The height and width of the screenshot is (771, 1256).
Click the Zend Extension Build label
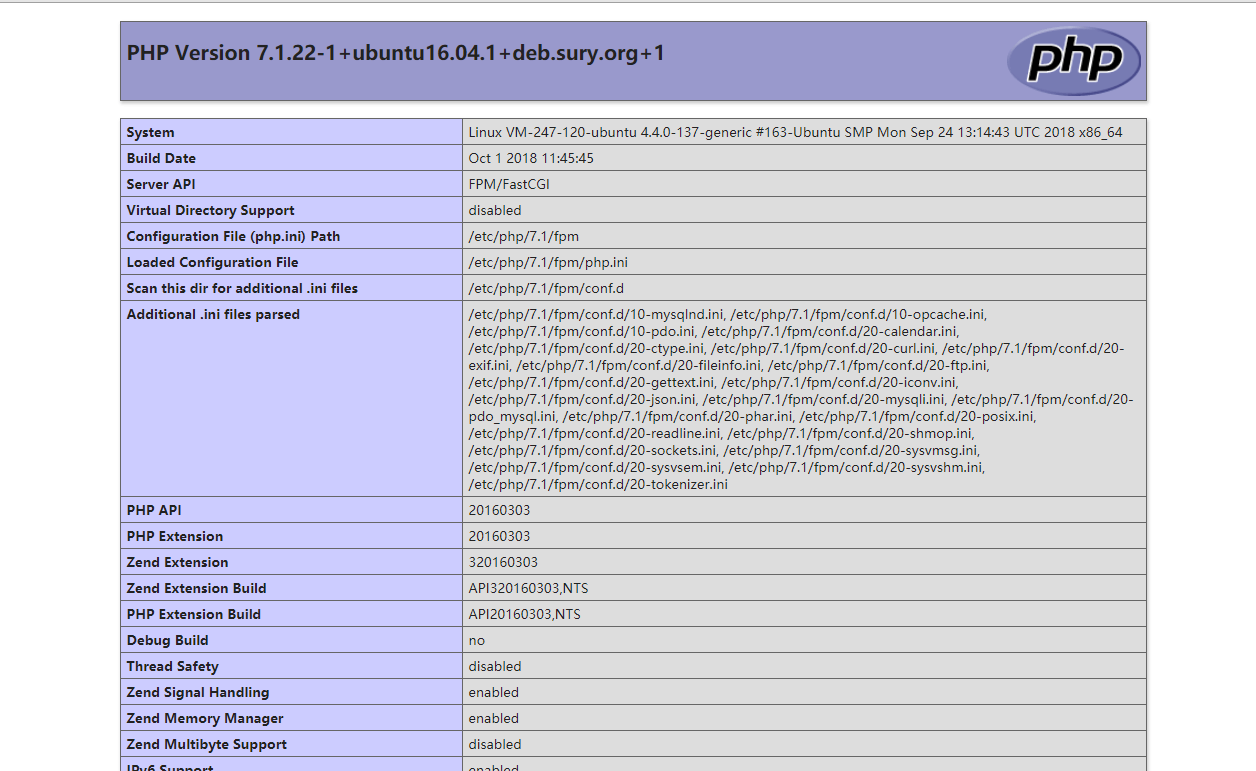[x=197, y=588]
